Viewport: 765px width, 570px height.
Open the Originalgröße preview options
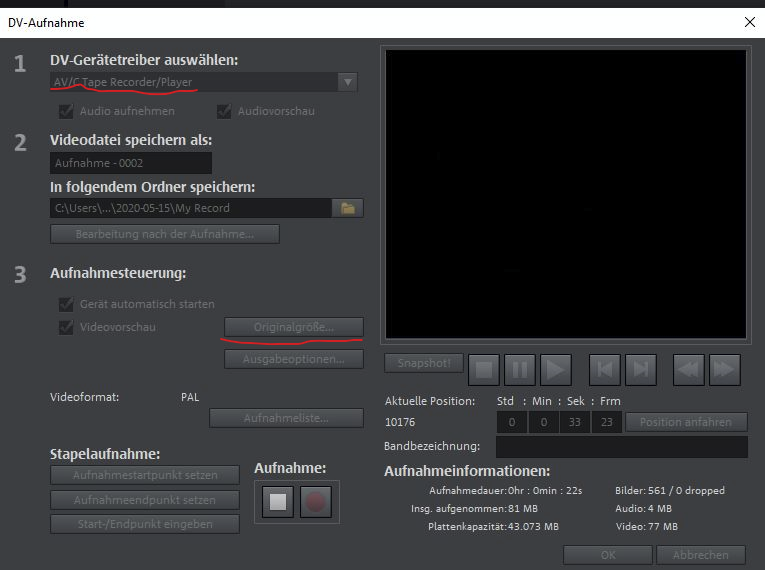tap(294, 327)
